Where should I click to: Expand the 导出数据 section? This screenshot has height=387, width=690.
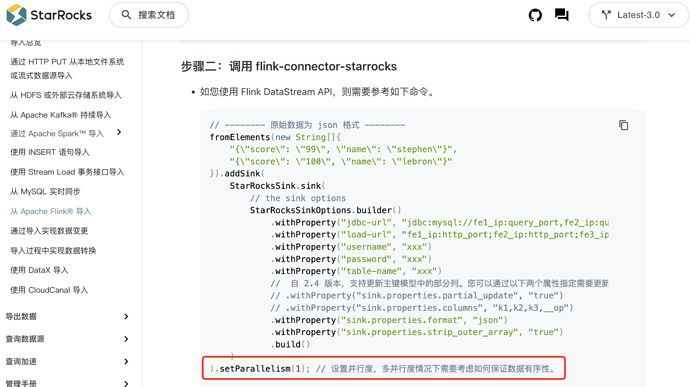click(126, 317)
